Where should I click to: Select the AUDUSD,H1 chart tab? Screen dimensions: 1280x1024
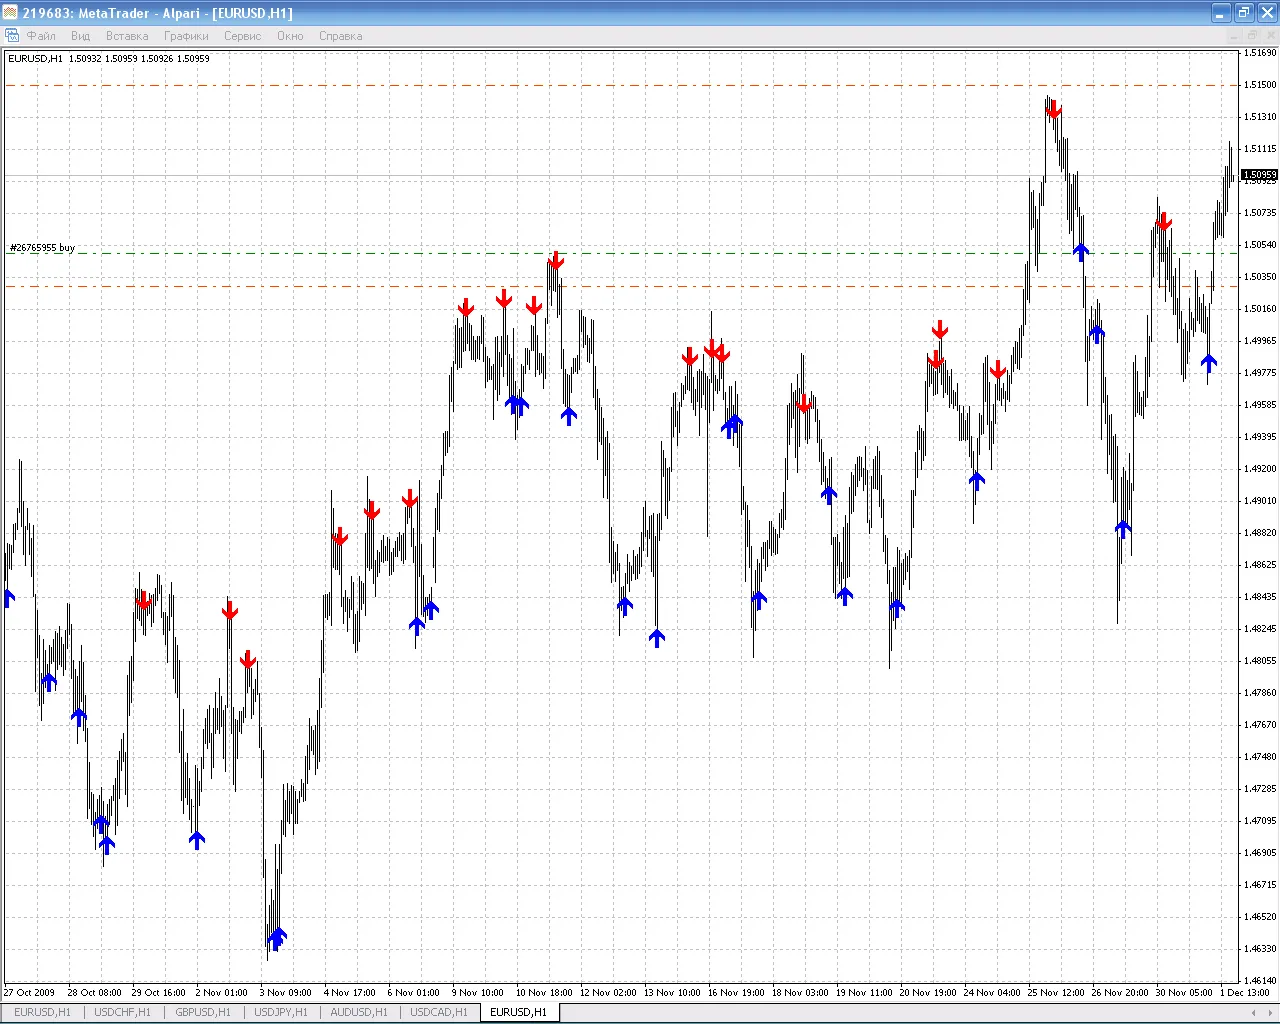pyautogui.click(x=358, y=1012)
